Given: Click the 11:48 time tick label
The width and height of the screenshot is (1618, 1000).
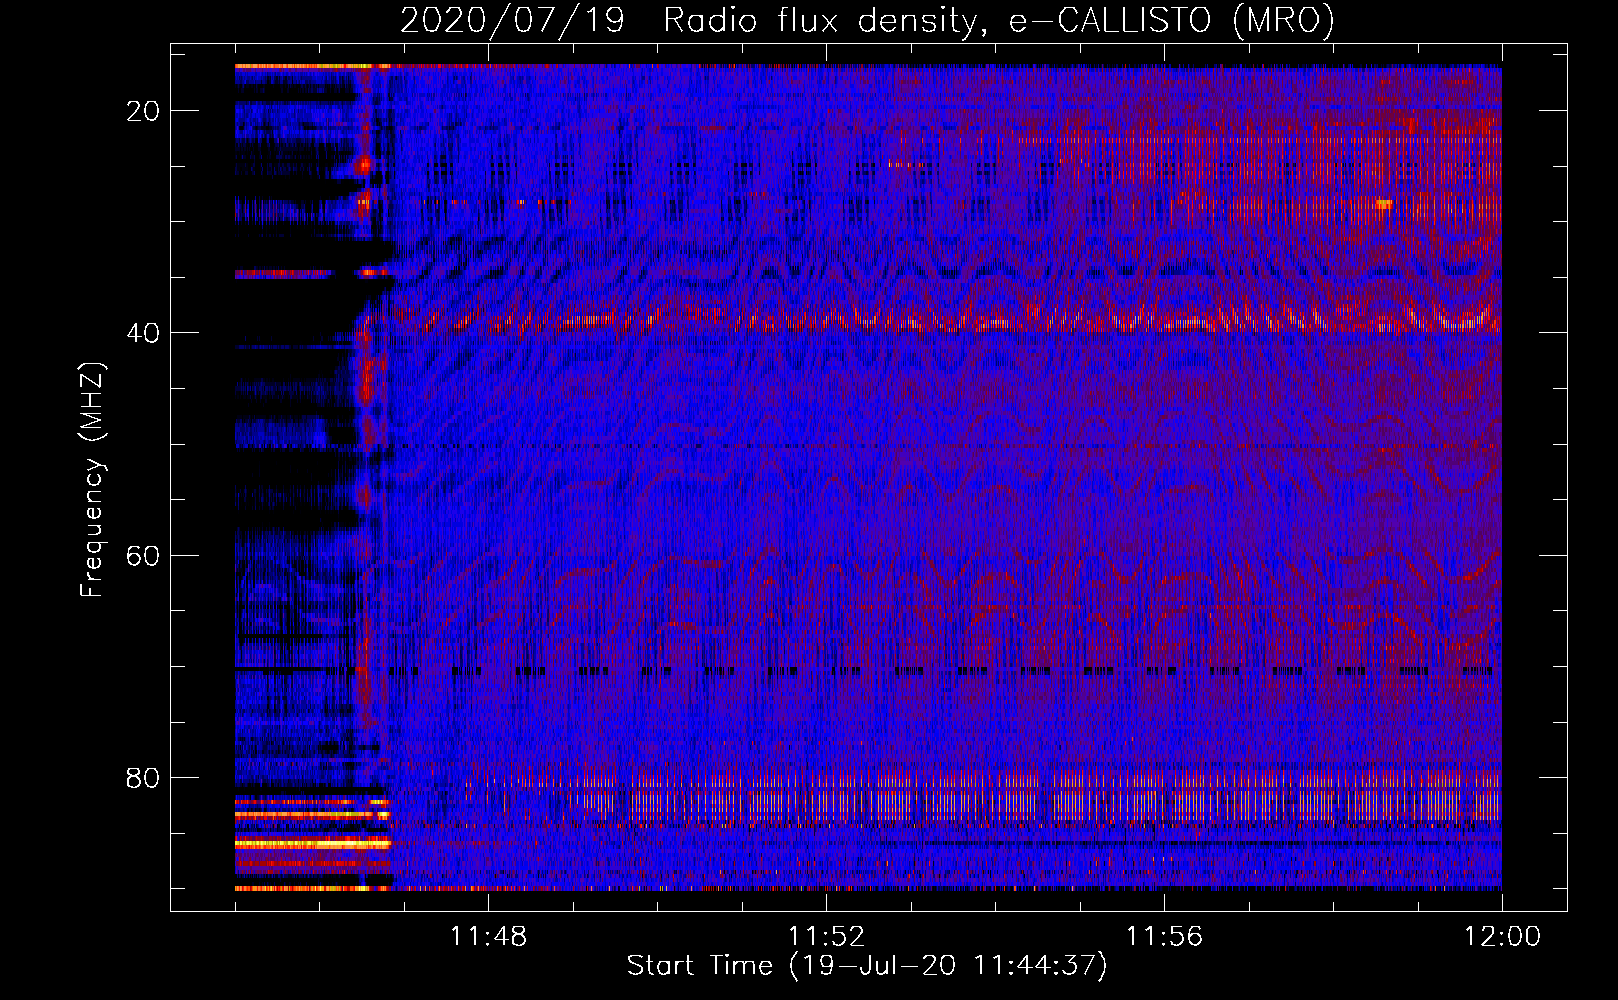Looking at the screenshot, I should coord(488,936).
